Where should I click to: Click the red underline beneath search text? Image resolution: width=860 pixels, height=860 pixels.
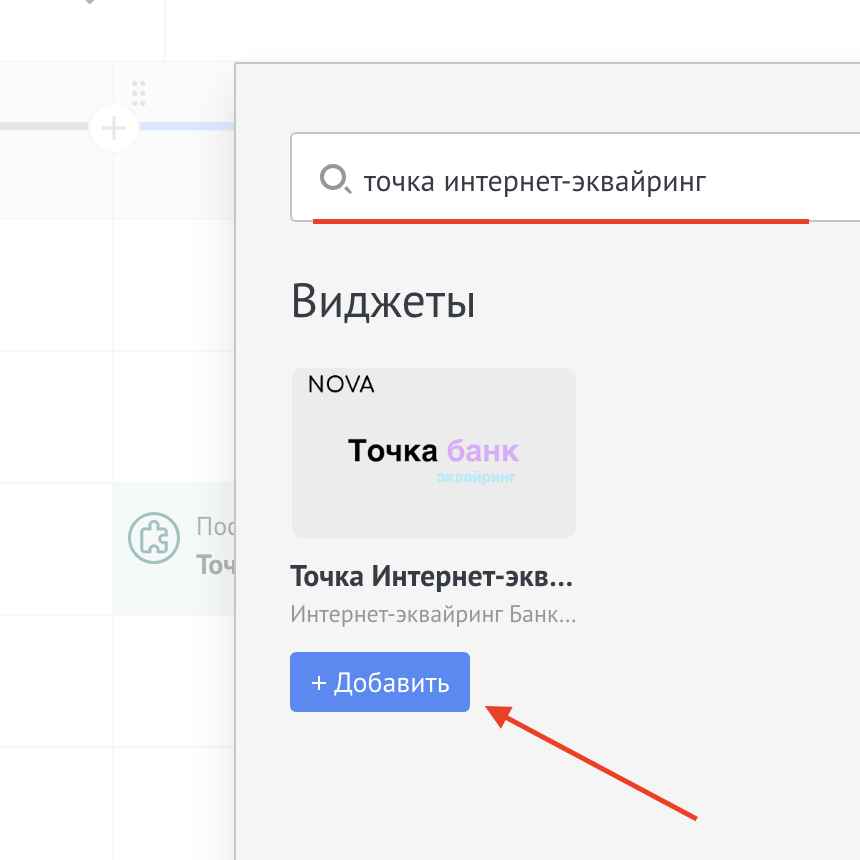coord(560,221)
